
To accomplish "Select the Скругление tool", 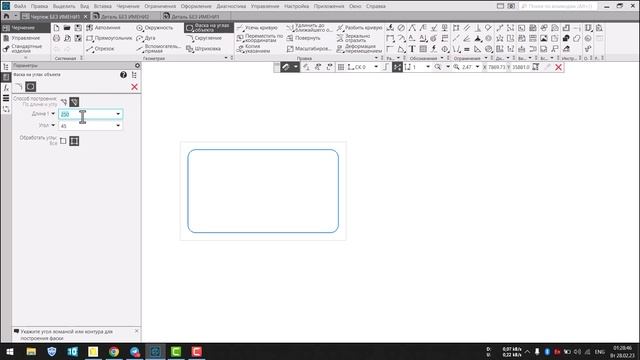I will click(x=204, y=38).
